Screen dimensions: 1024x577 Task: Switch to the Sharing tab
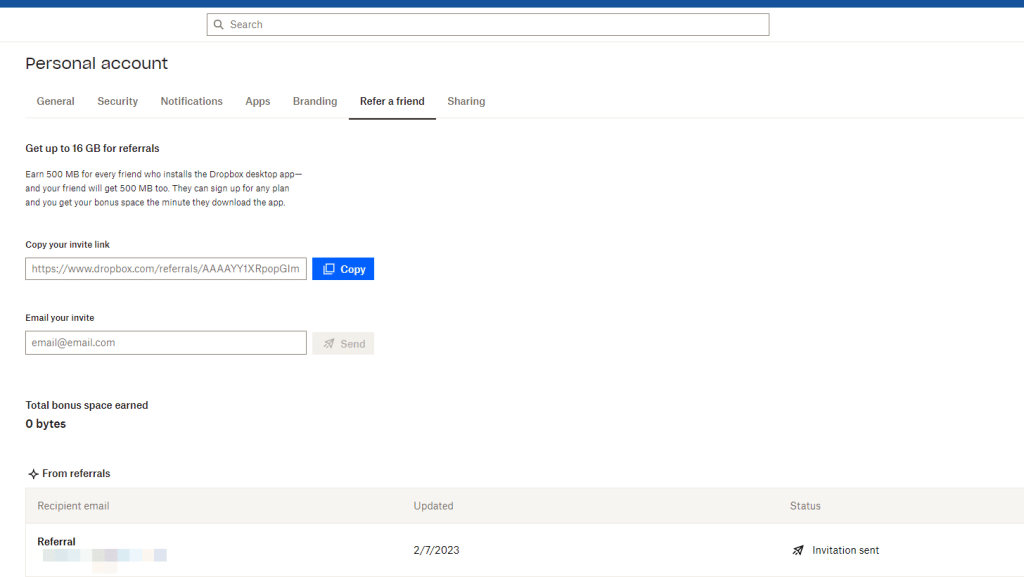tap(466, 101)
